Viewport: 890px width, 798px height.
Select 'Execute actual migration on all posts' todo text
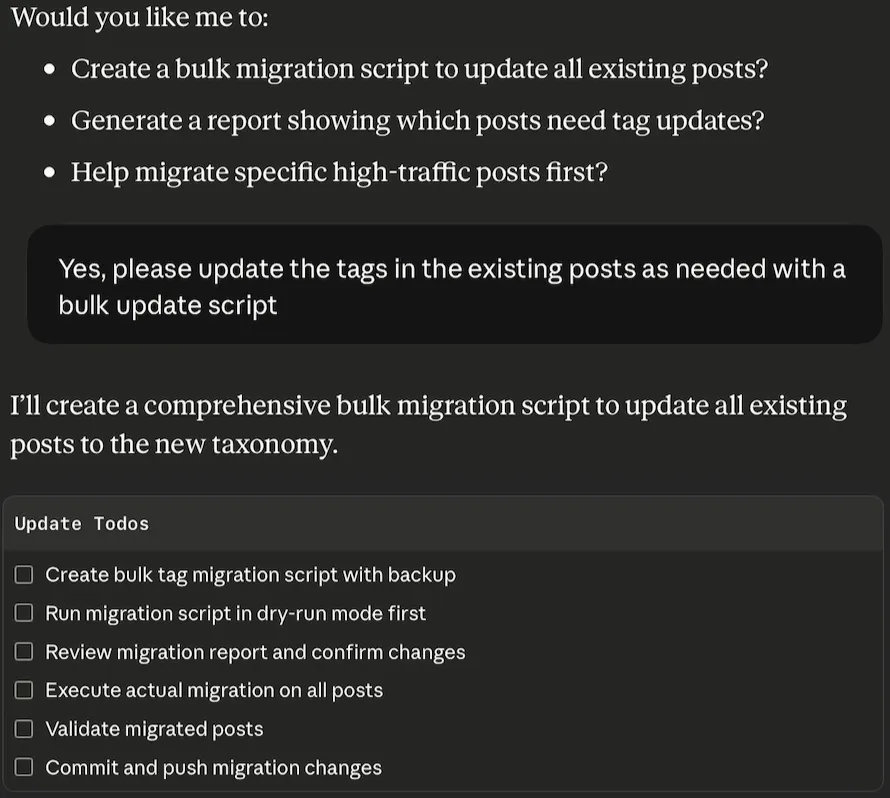[214, 690]
